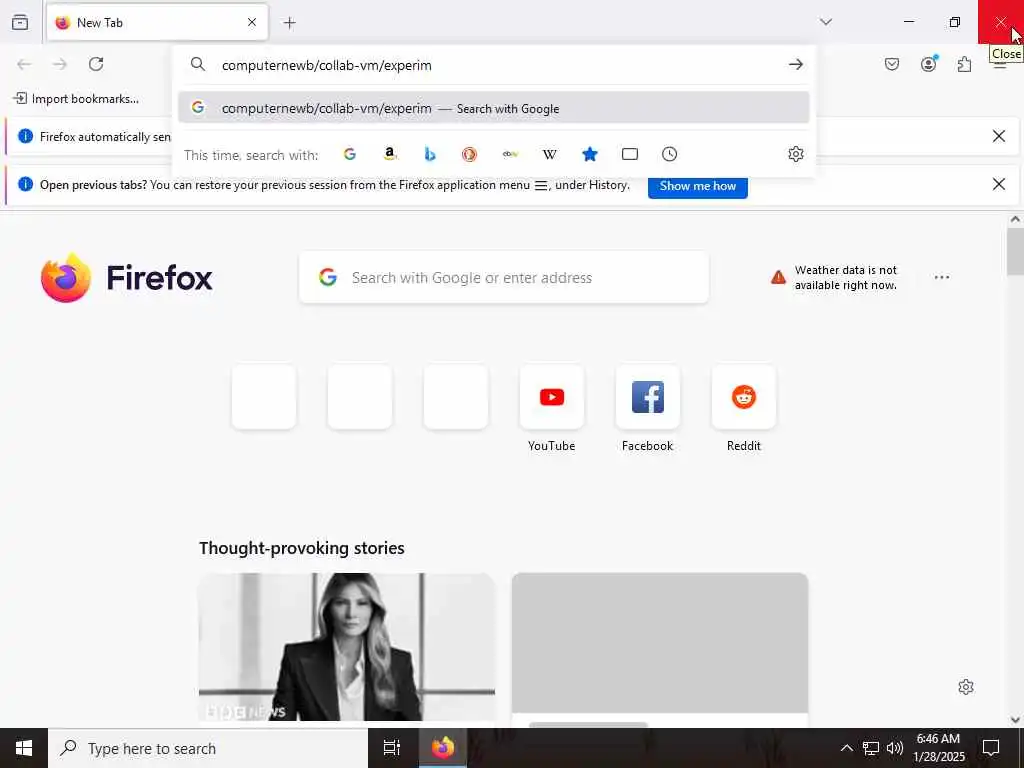Viewport: 1024px width, 768px height.
Task: Click the Go arrow in the address bar
Action: click(x=795, y=65)
